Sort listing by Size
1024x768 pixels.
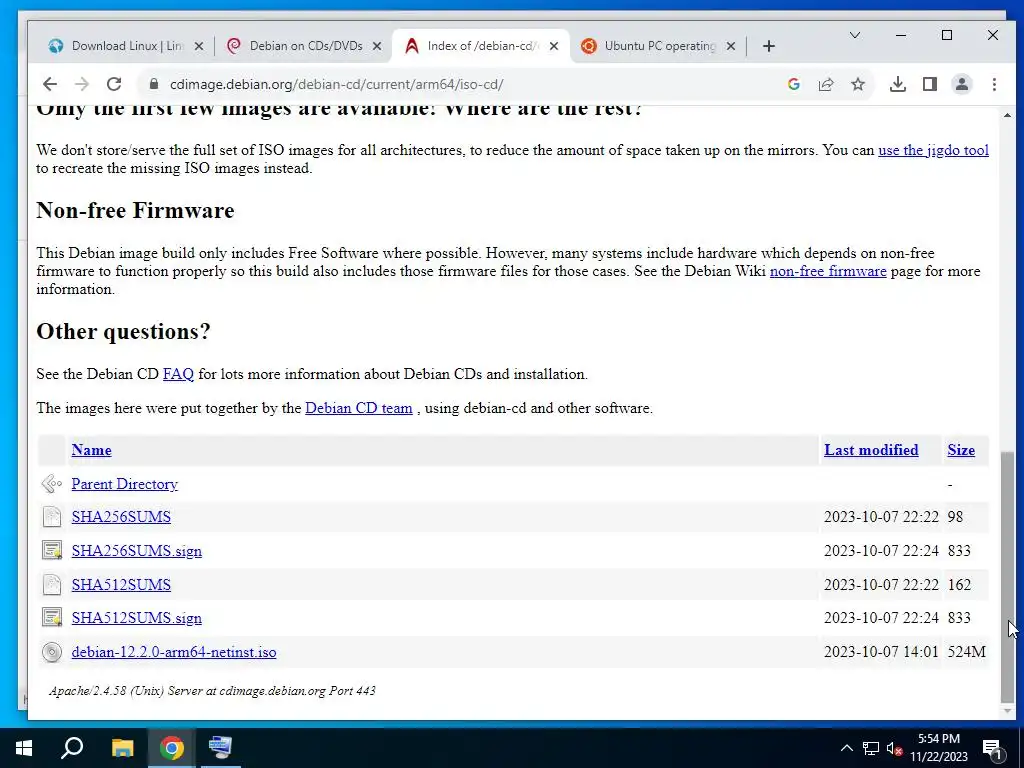click(x=961, y=450)
